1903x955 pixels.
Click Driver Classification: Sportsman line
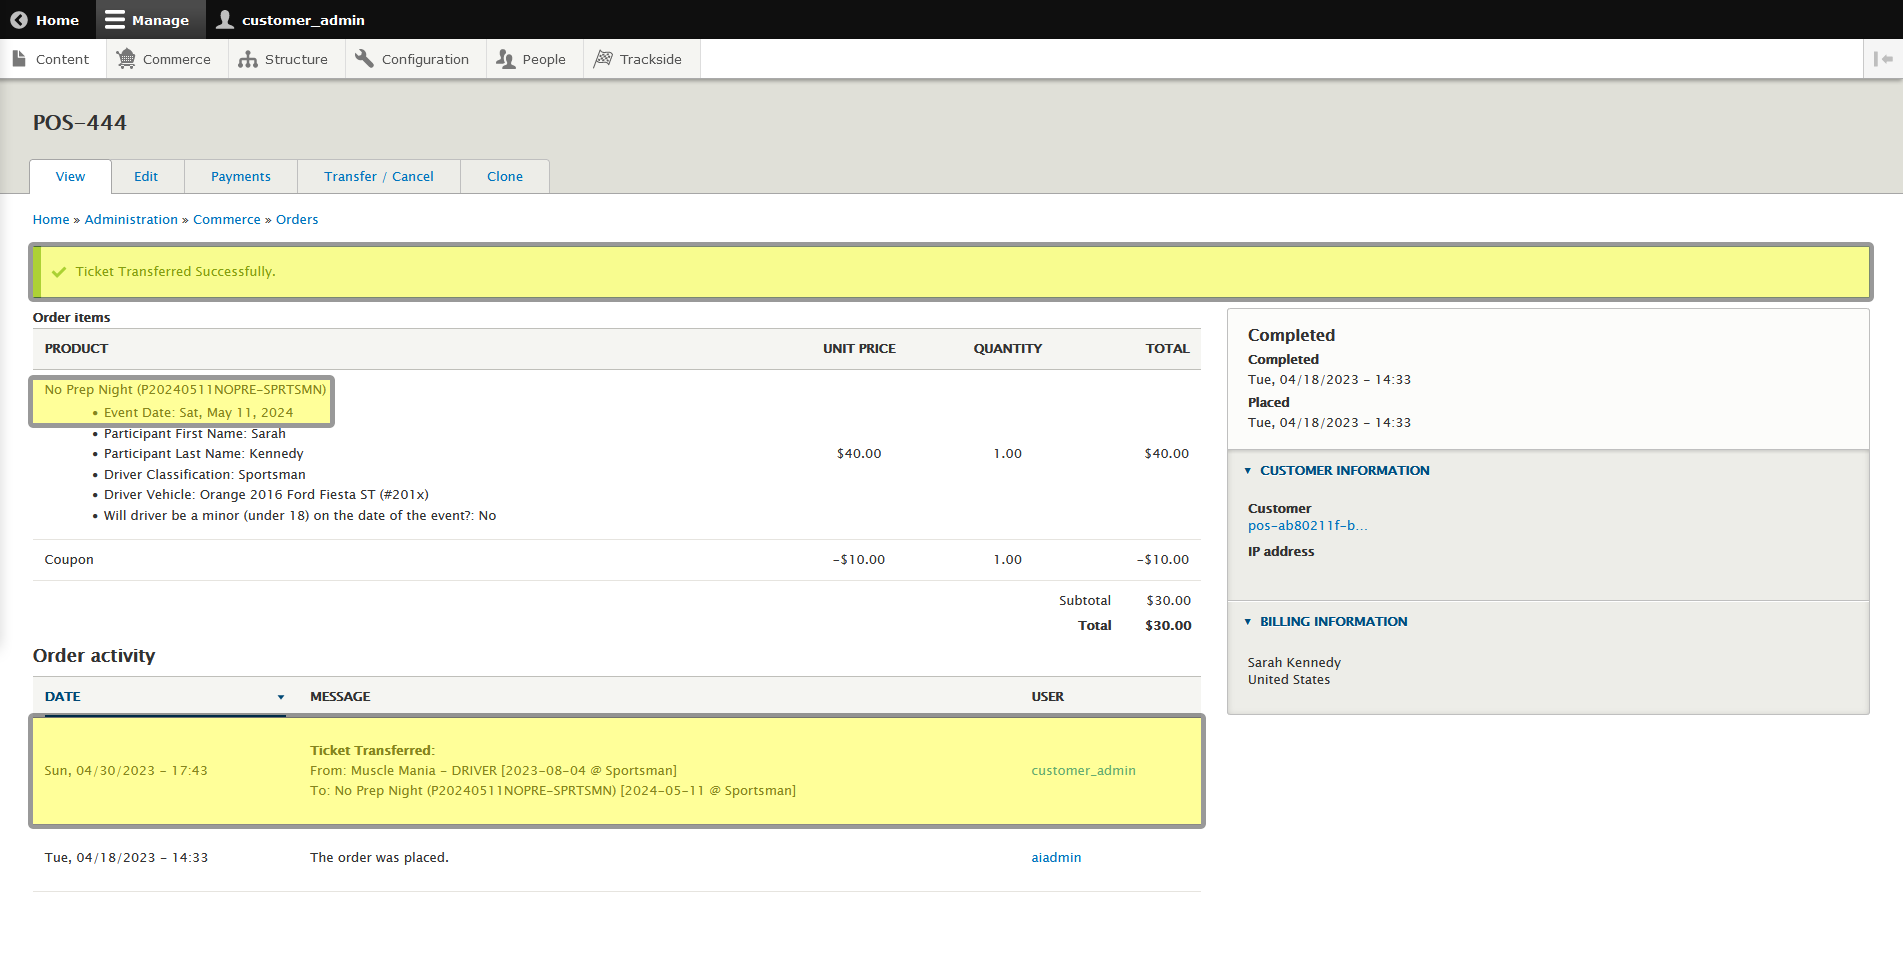(205, 474)
